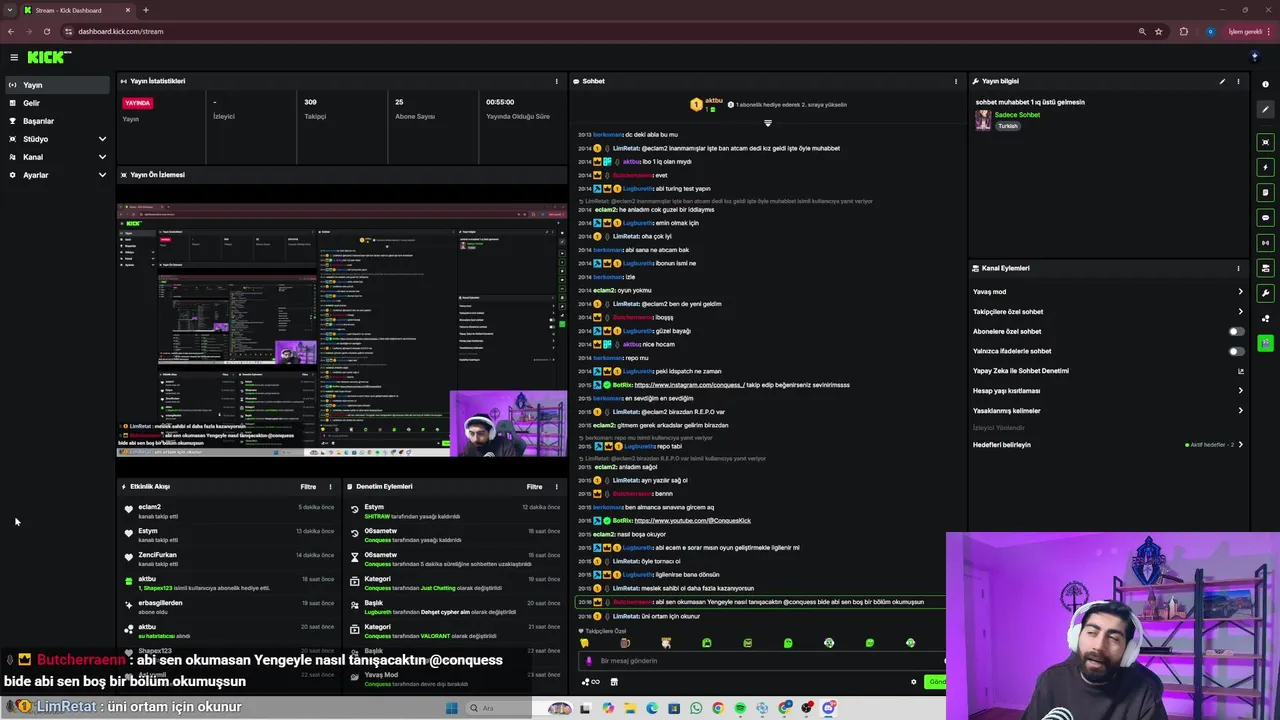Open Hesap yaşı kısıtlaması arrow
The width and height of the screenshot is (1280, 720).
pos(1241,391)
